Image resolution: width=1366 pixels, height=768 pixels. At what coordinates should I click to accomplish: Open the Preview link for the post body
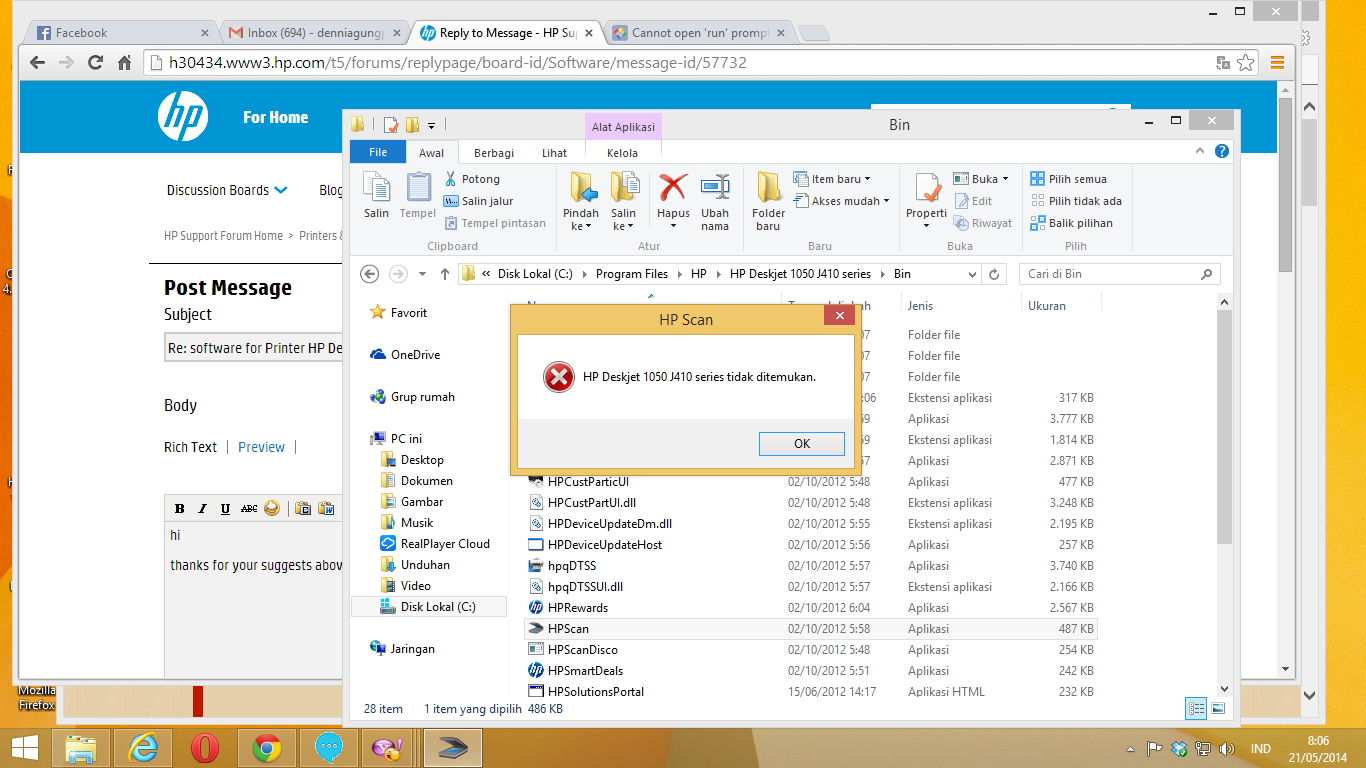261,447
